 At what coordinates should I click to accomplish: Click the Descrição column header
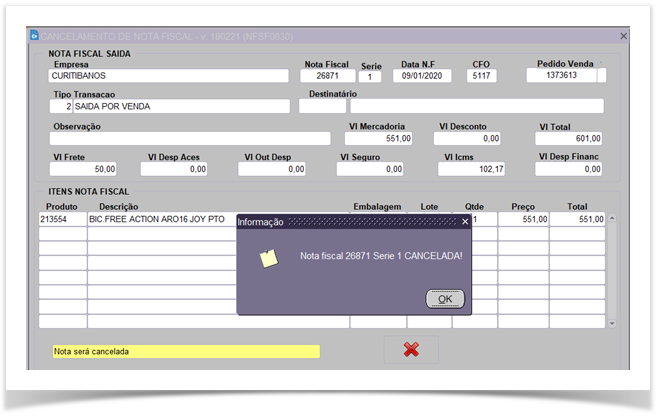pyautogui.click(x=119, y=207)
